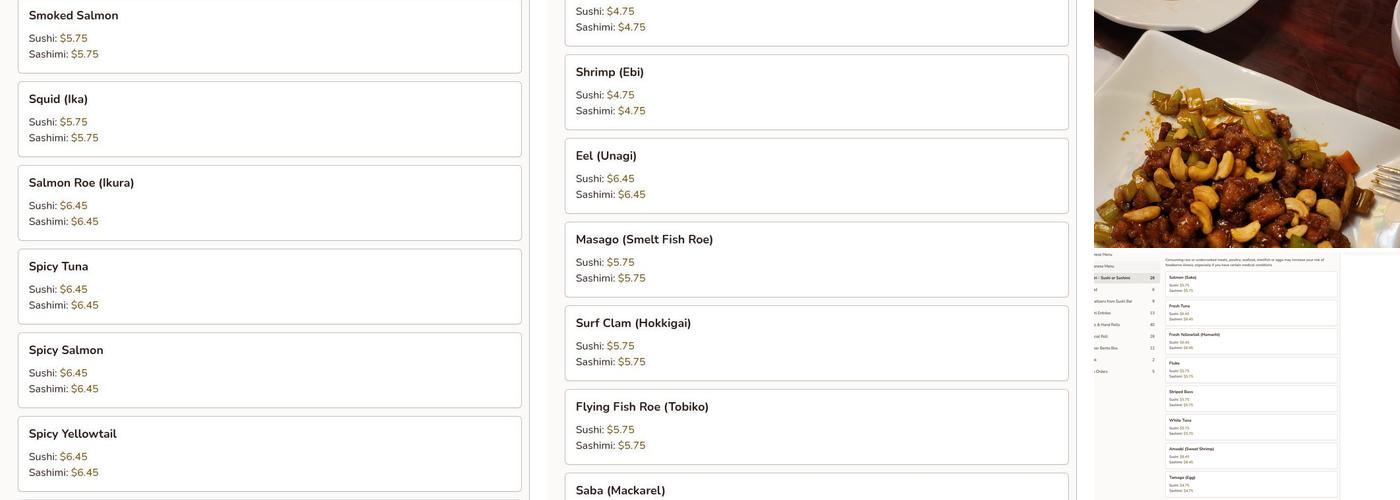Image resolution: width=1400 pixels, height=500 pixels.
Task: Select the Eel (Unagi) item title
Action: click(606, 156)
